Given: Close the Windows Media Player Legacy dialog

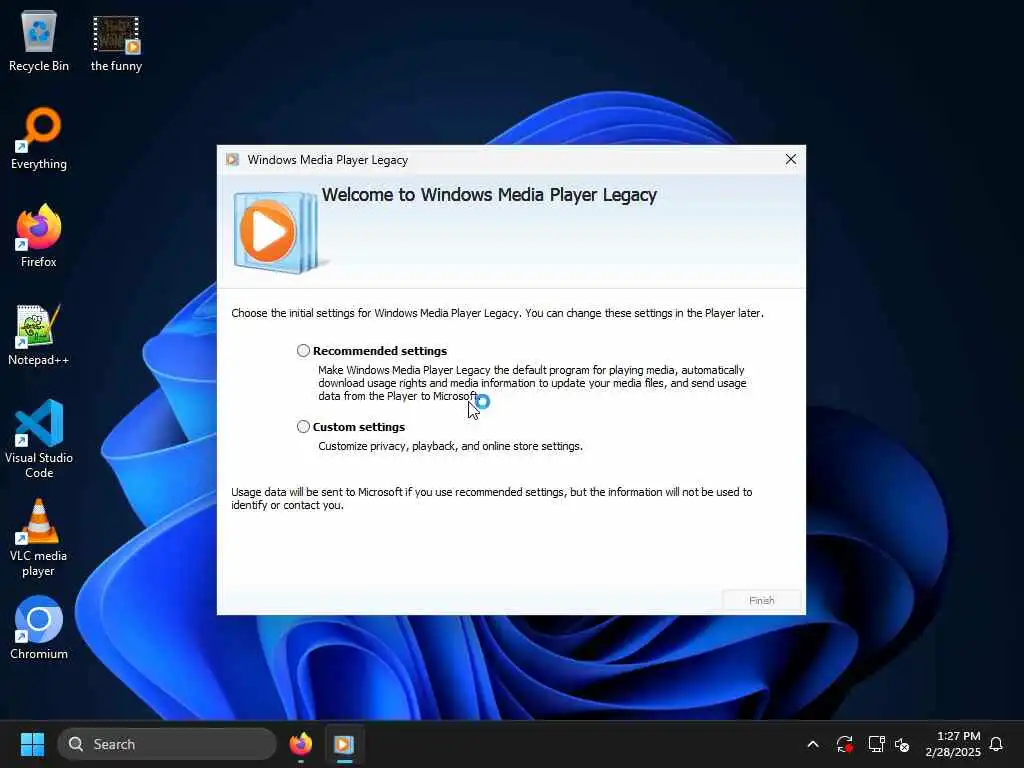Looking at the screenshot, I should click(x=790, y=159).
